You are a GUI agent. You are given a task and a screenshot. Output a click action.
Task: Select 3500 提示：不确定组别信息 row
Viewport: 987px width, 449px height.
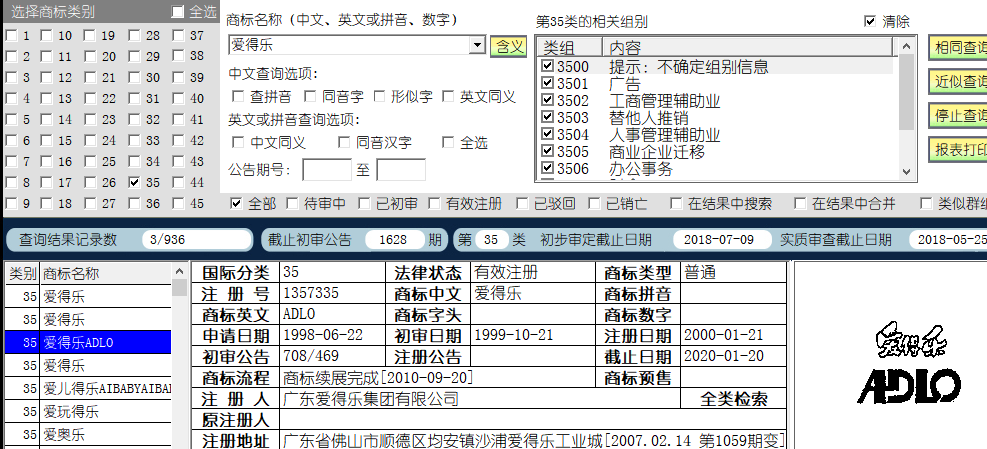point(718,66)
